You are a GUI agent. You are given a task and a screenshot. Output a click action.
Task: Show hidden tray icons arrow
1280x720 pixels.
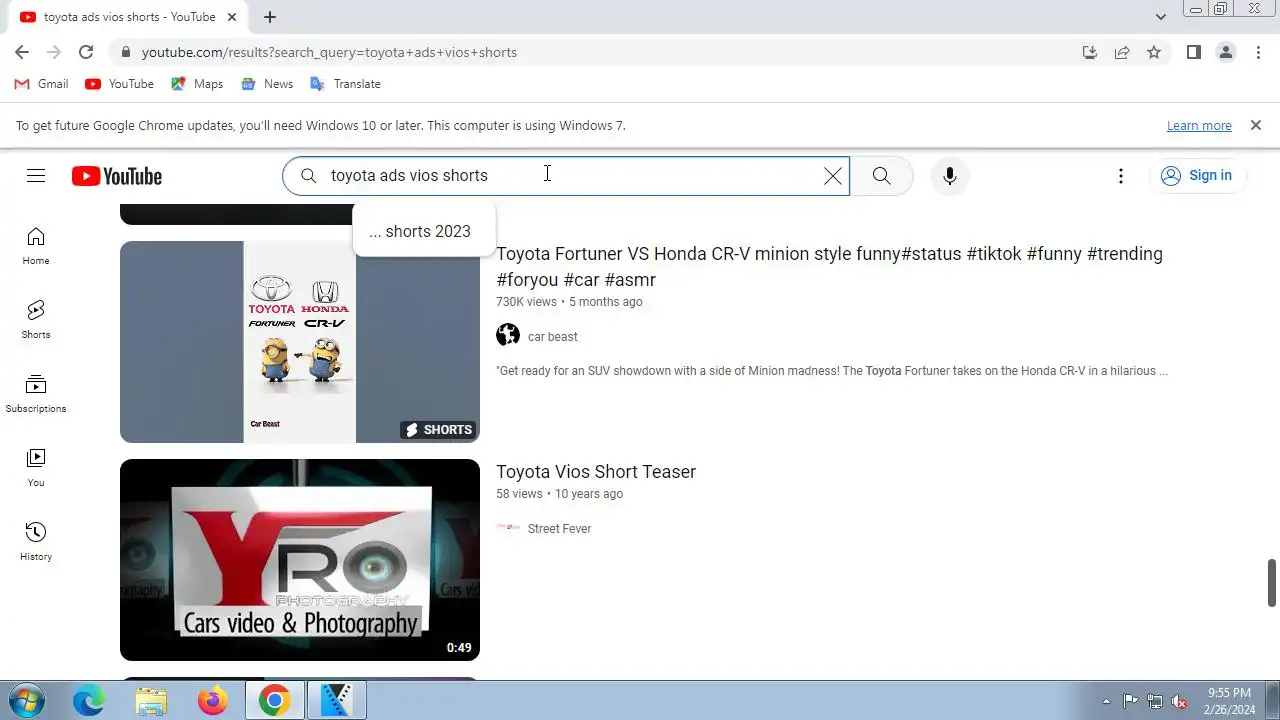[x=1106, y=701]
